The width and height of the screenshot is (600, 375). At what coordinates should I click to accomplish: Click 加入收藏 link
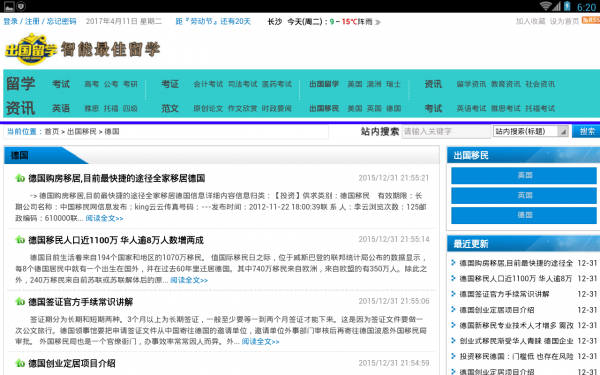(530, 21)
